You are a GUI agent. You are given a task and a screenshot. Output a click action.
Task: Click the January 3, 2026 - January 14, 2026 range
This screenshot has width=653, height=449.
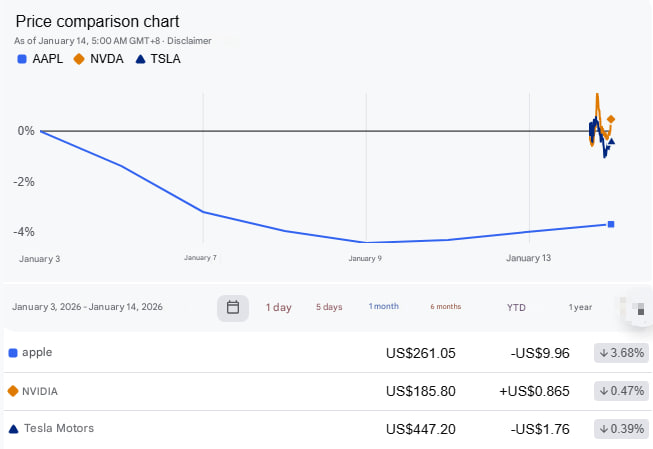coord(87,307)
